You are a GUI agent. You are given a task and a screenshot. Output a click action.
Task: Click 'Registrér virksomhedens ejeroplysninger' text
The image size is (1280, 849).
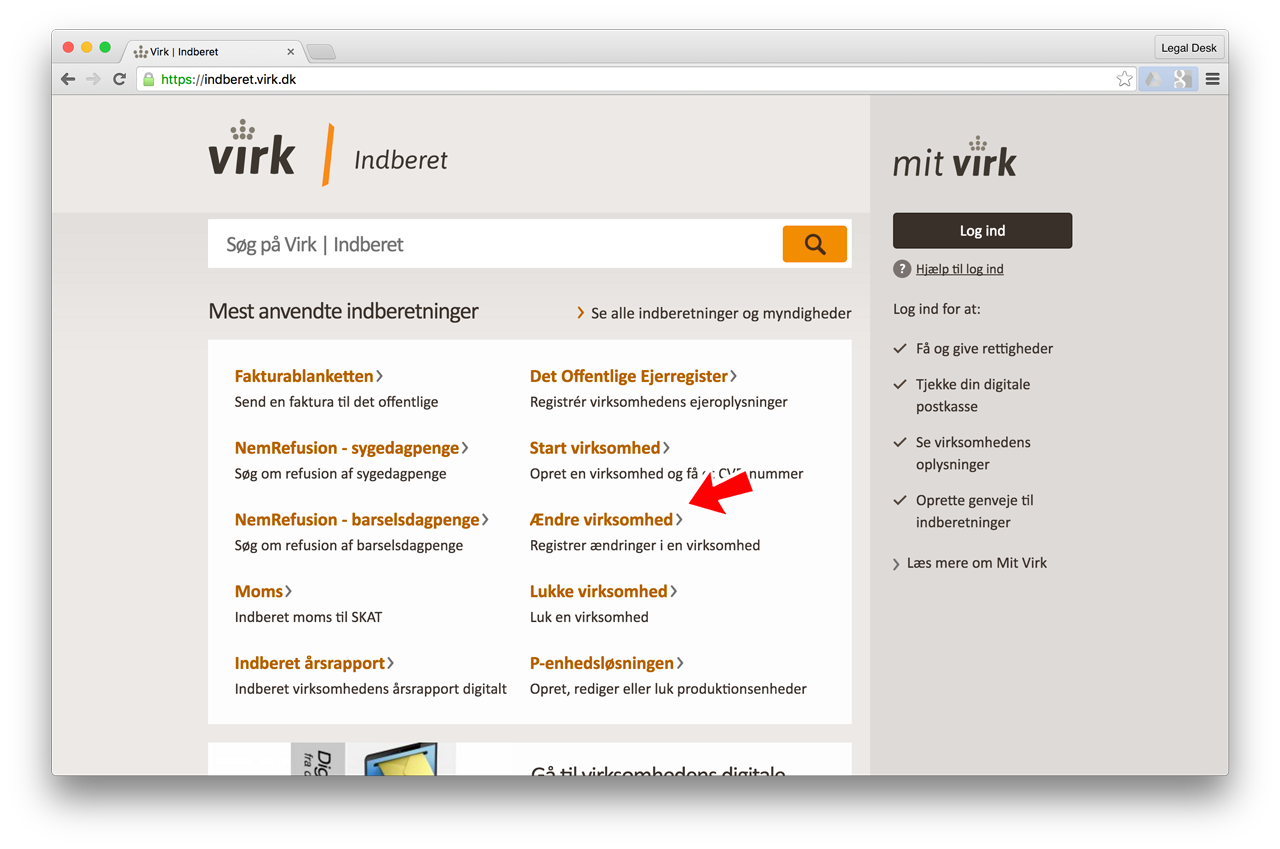[x=659, y=402]
